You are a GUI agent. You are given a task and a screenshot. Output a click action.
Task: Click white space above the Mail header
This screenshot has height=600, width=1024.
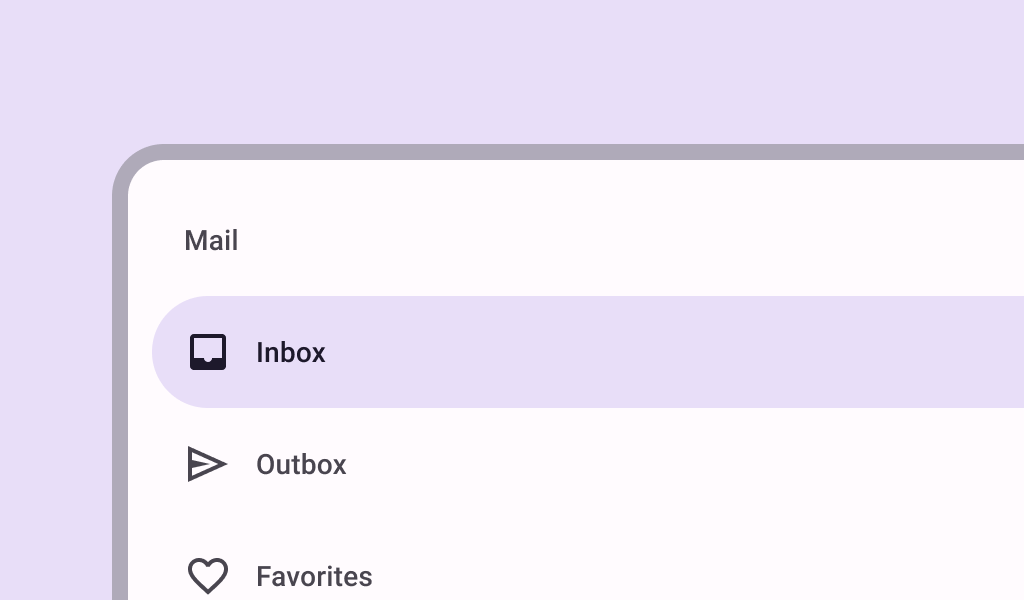[522, 189]
